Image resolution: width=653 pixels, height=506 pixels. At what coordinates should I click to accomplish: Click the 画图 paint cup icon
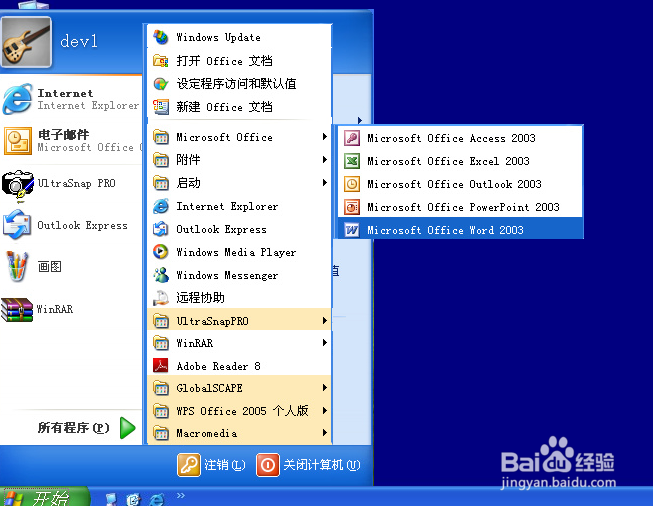tap(17, 266)
